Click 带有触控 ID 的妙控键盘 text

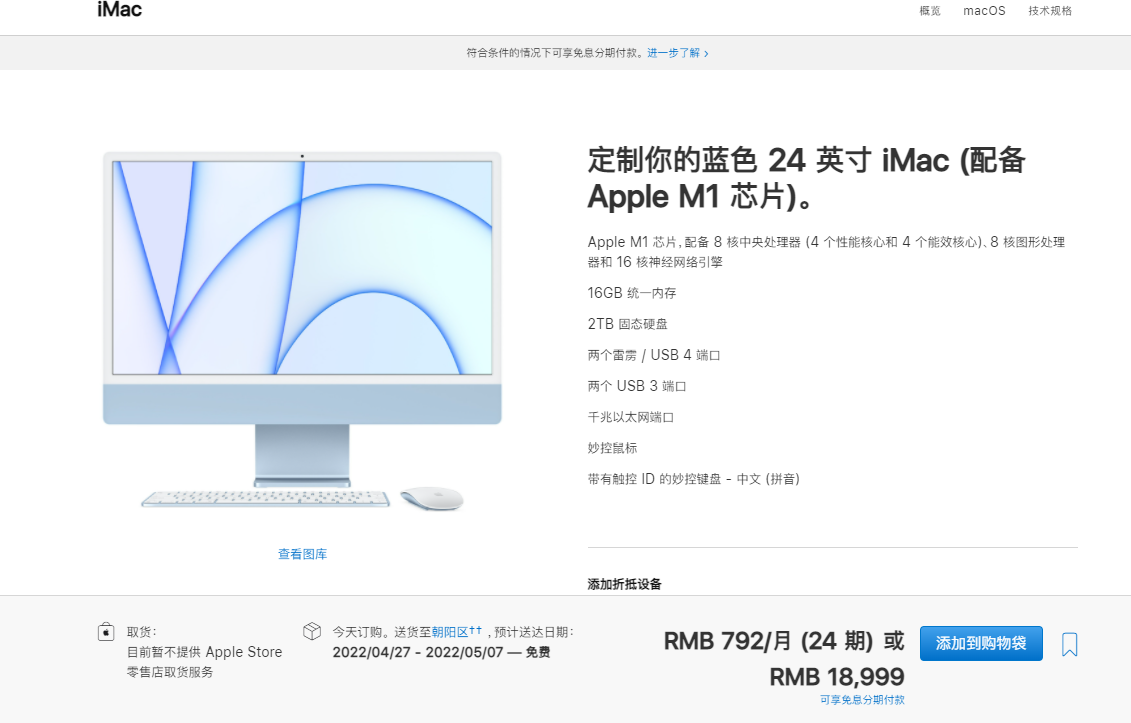pos(693,479)
